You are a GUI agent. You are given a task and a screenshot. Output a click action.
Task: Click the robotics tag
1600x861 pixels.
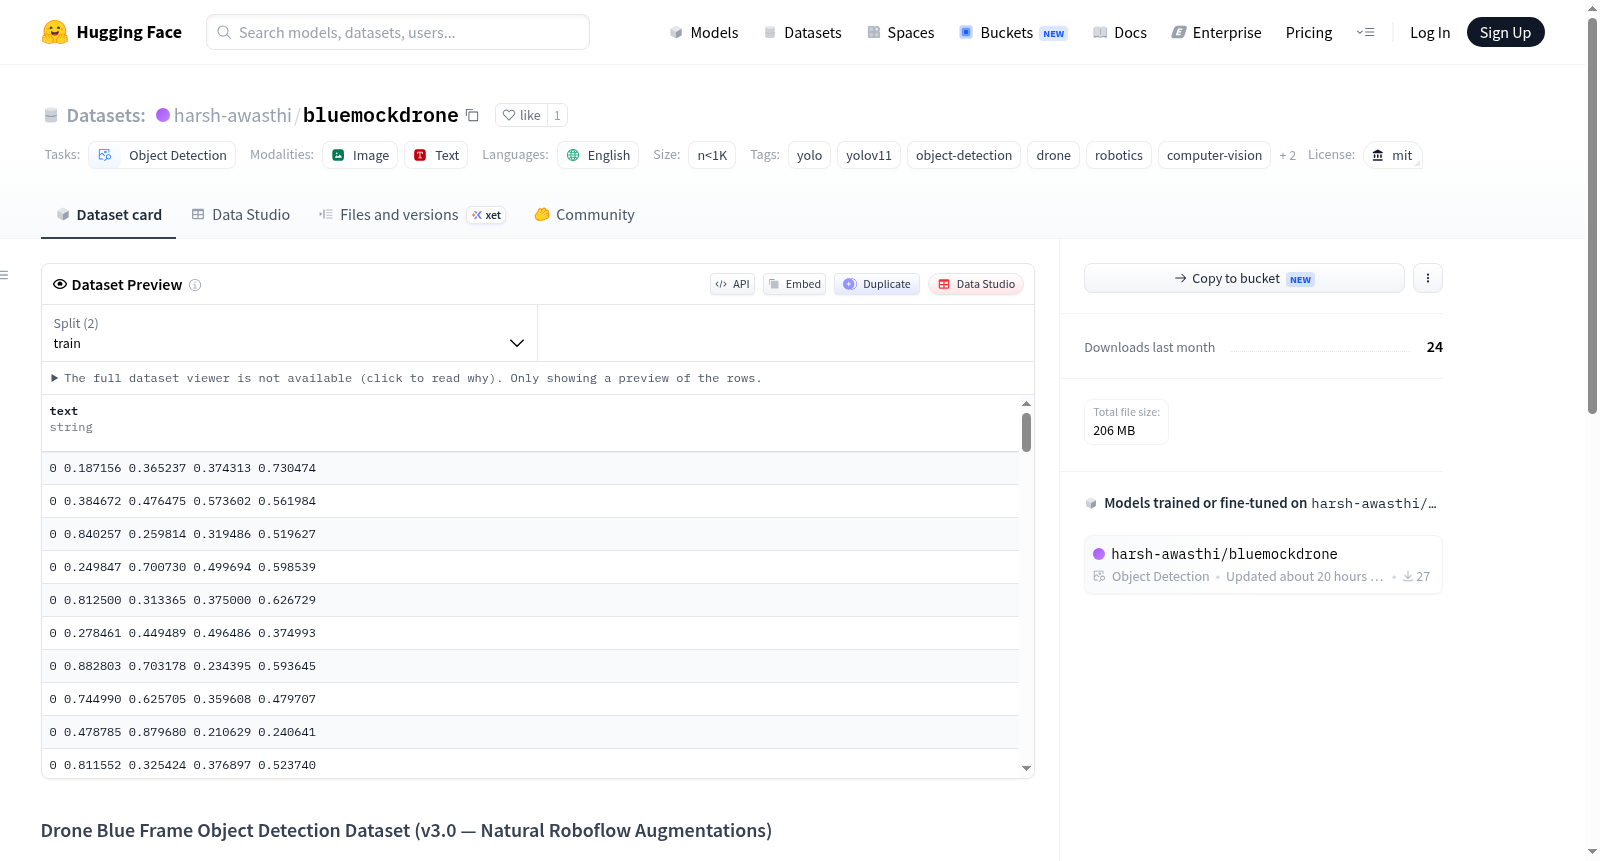coord(1119,155)
